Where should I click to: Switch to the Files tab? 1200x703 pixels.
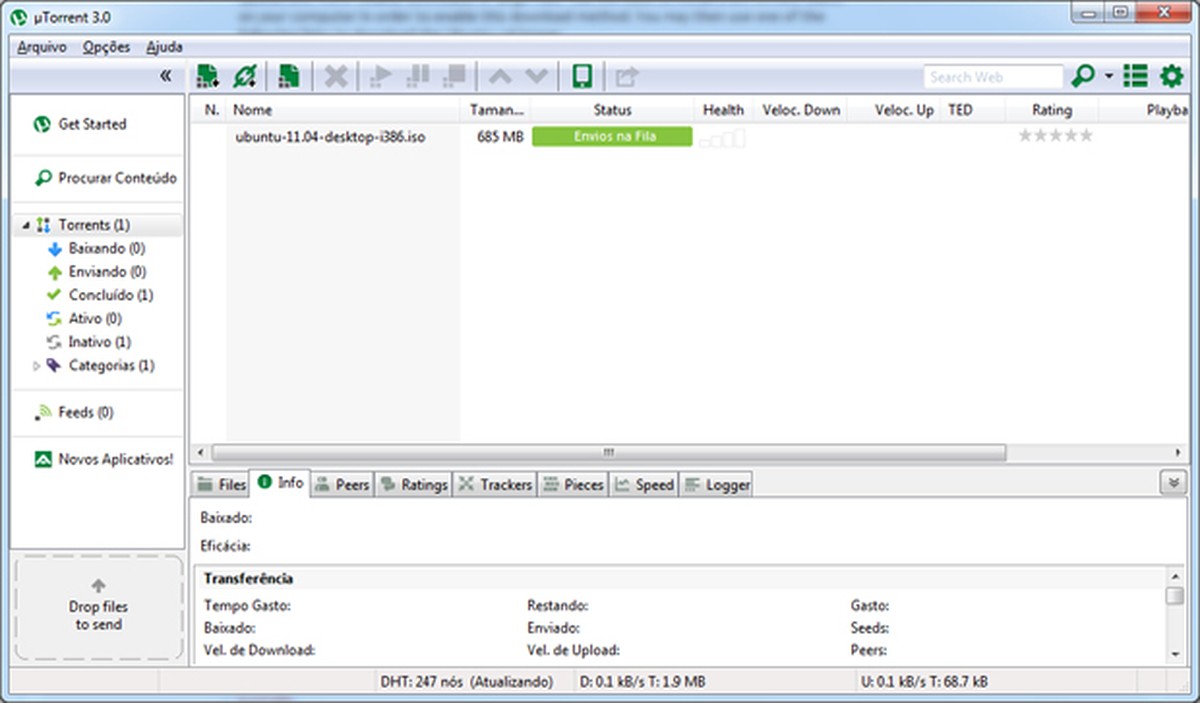pos(221,485)
